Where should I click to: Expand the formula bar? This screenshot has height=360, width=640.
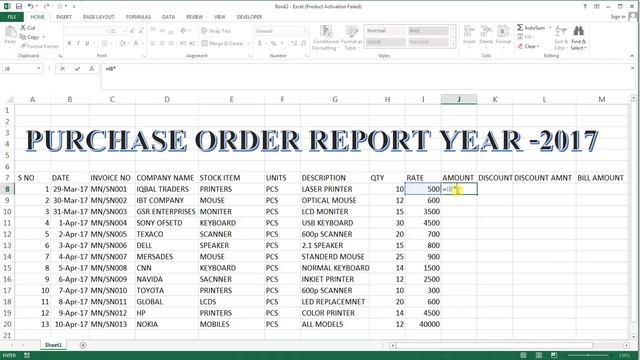[x=632, y=68]
